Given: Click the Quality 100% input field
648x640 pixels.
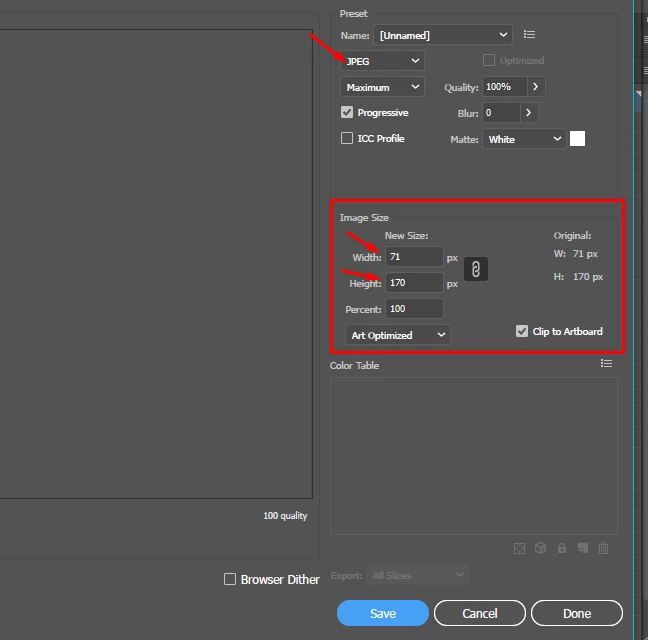Looking at the screenshot, I should pyautogui.click(x=505, y=87).
